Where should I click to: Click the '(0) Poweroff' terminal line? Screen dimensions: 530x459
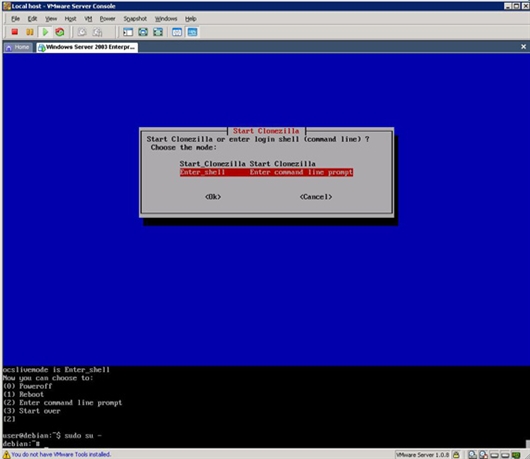click(x=27, y=386)
